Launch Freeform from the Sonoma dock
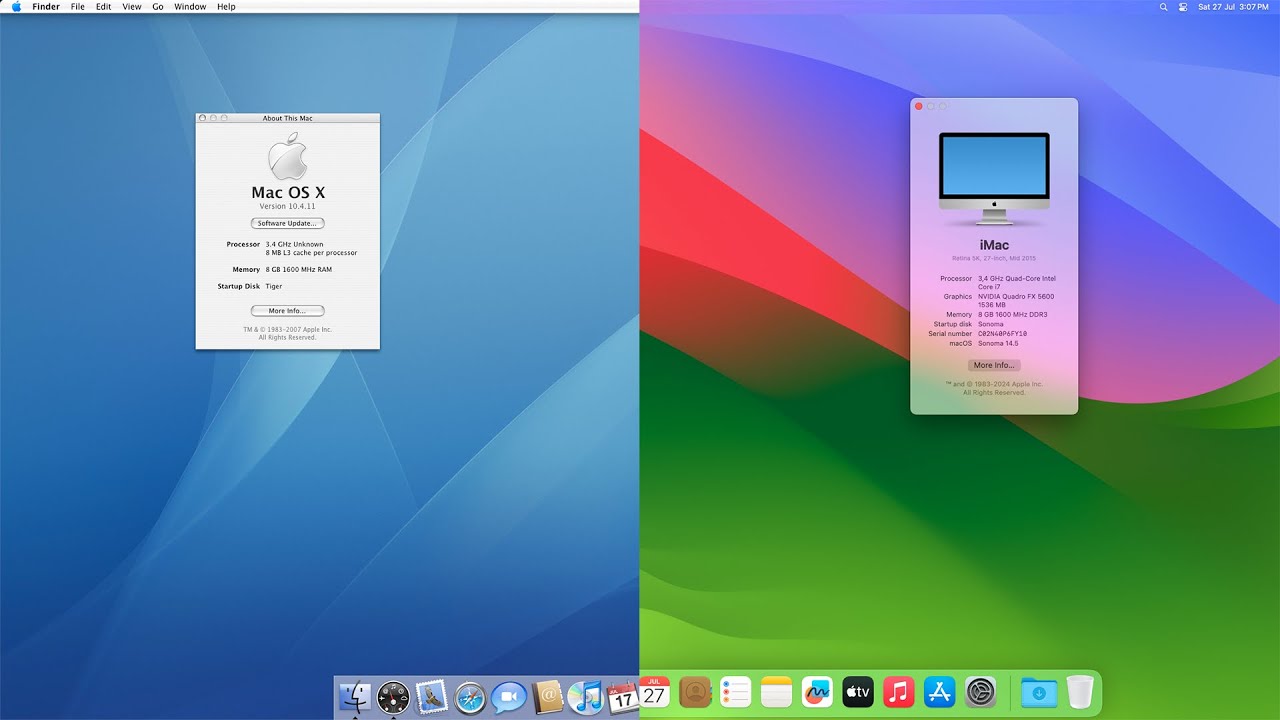 (x=818, y=692)
